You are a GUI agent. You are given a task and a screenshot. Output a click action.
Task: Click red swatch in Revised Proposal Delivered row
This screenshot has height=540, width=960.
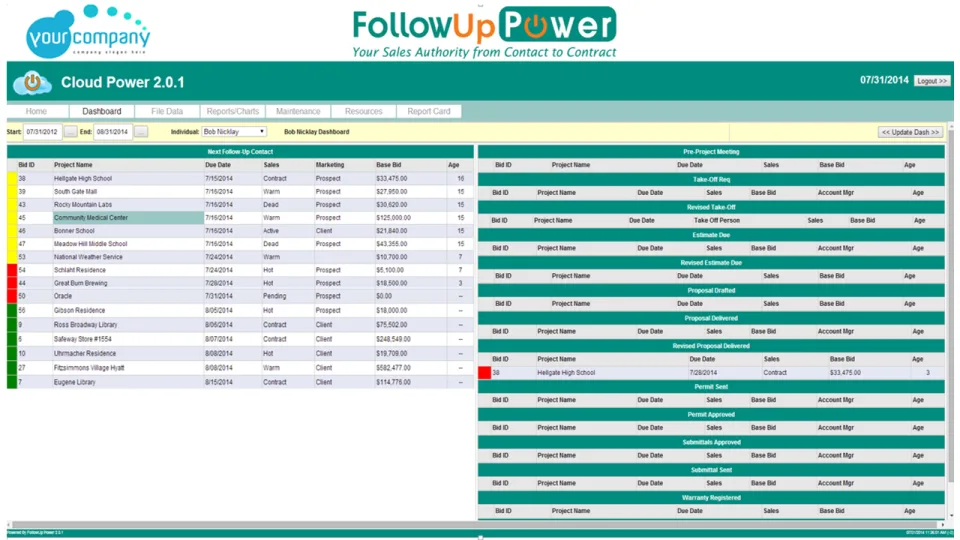point(484,372)
